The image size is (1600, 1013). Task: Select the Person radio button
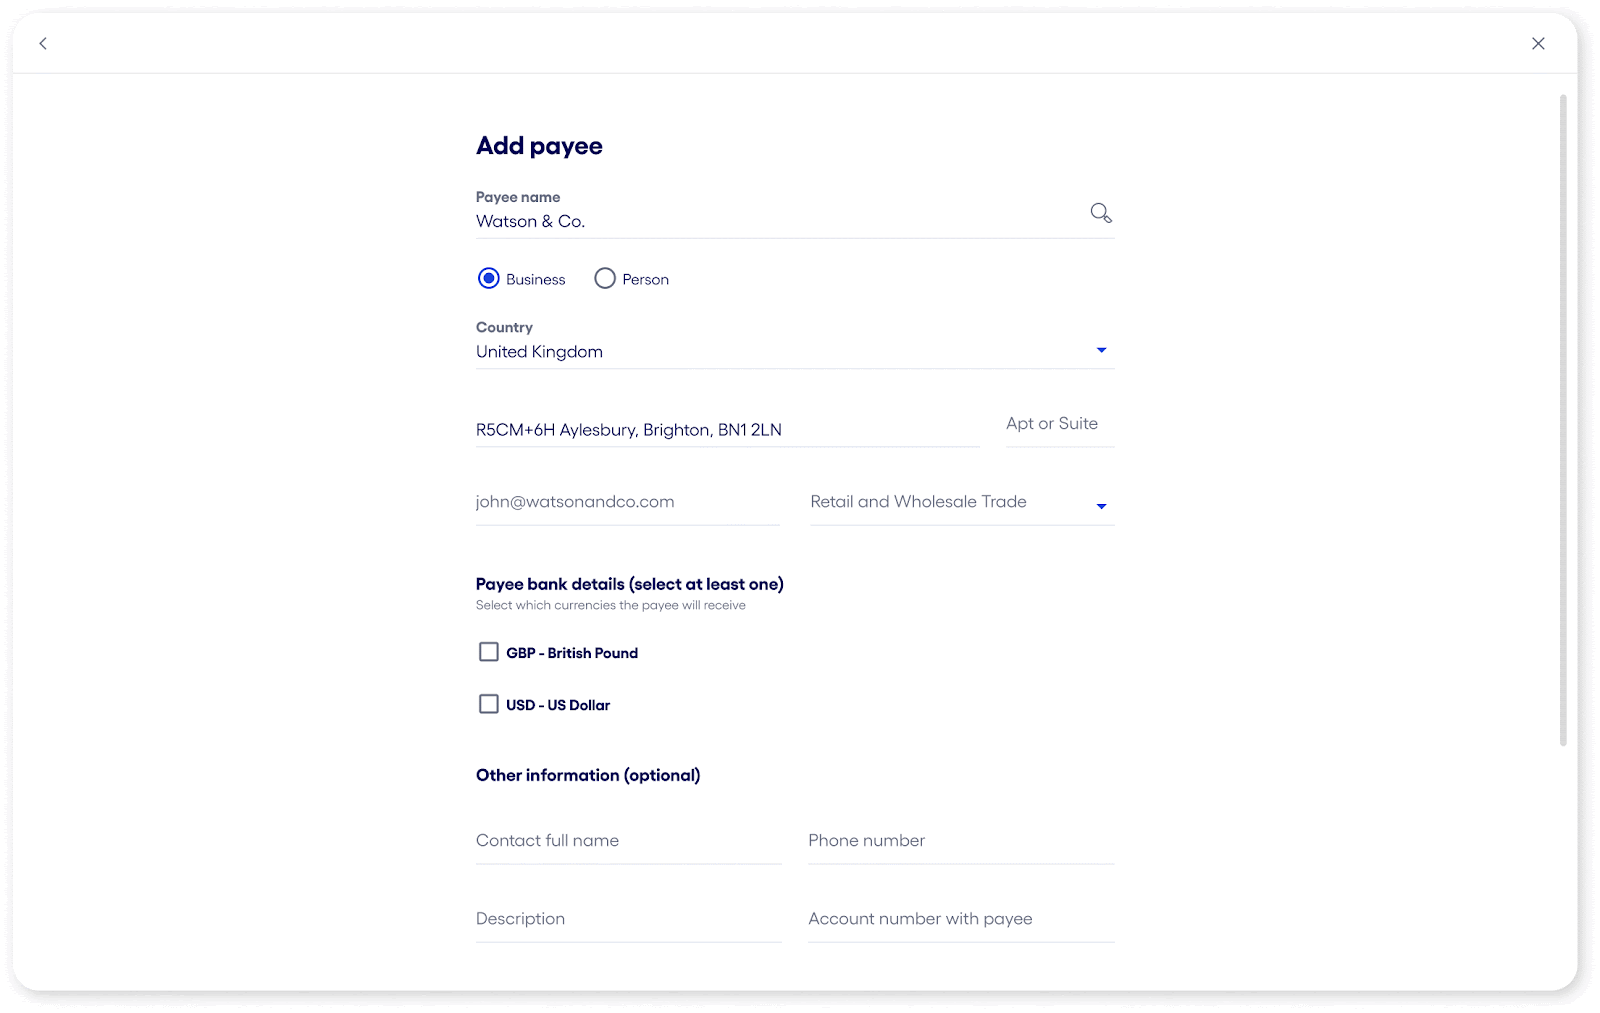[604, 278]
